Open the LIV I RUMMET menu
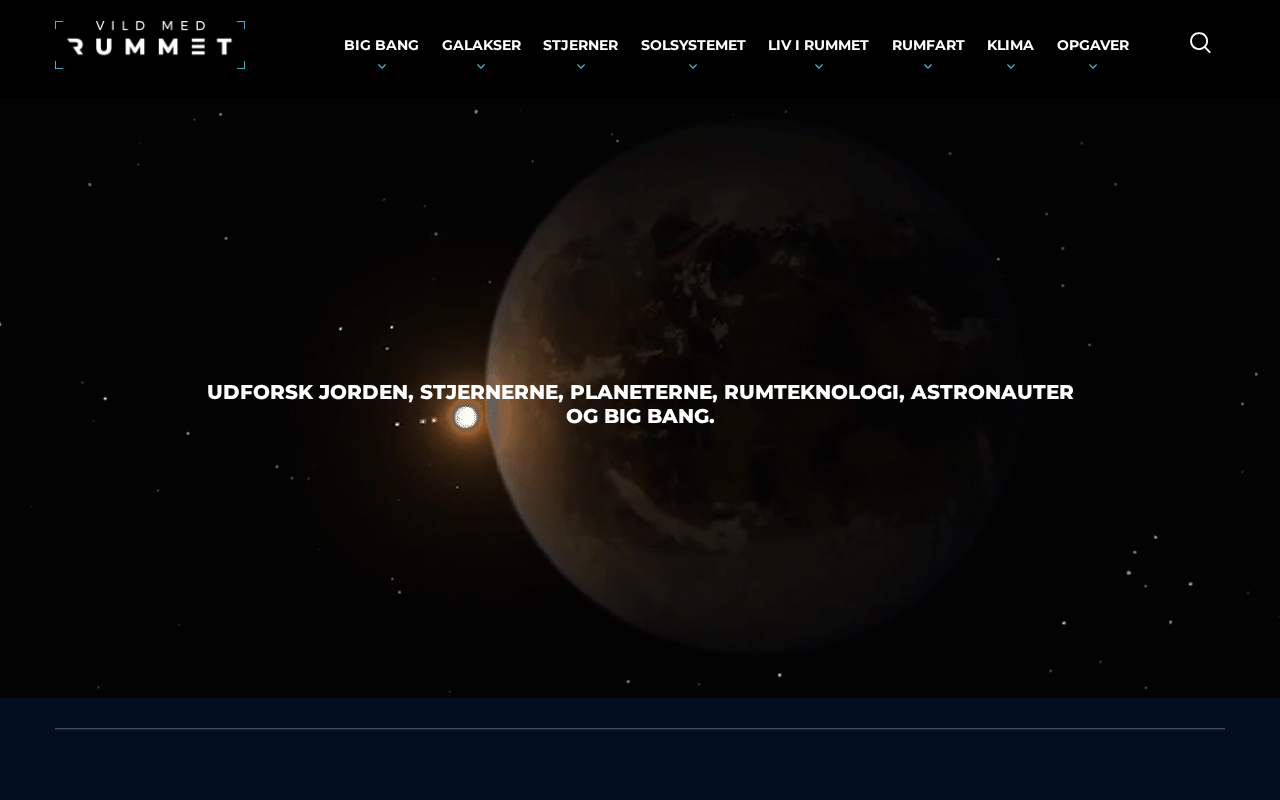Screen dimensions: 1280x800 coord(818,45)
